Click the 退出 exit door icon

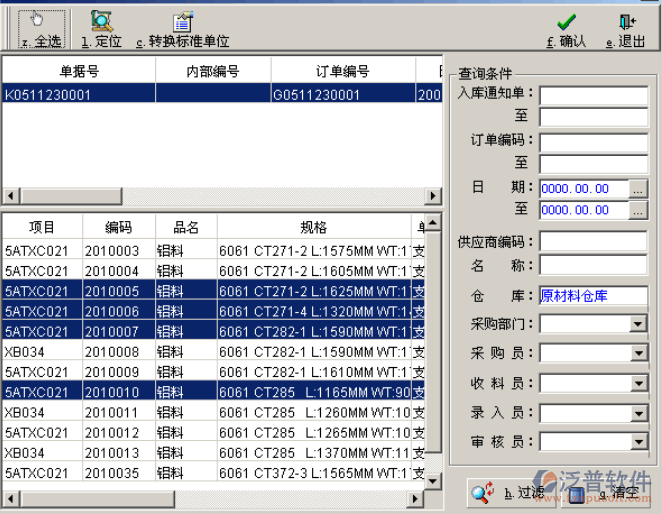point(626,21)
